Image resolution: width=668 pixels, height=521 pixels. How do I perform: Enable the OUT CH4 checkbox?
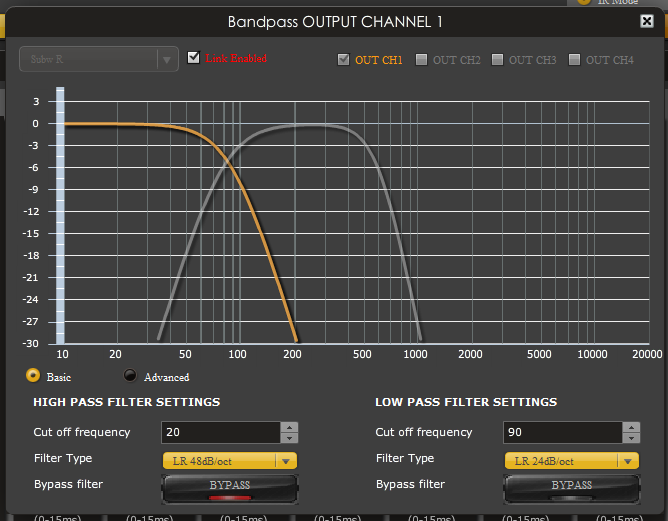574,60
